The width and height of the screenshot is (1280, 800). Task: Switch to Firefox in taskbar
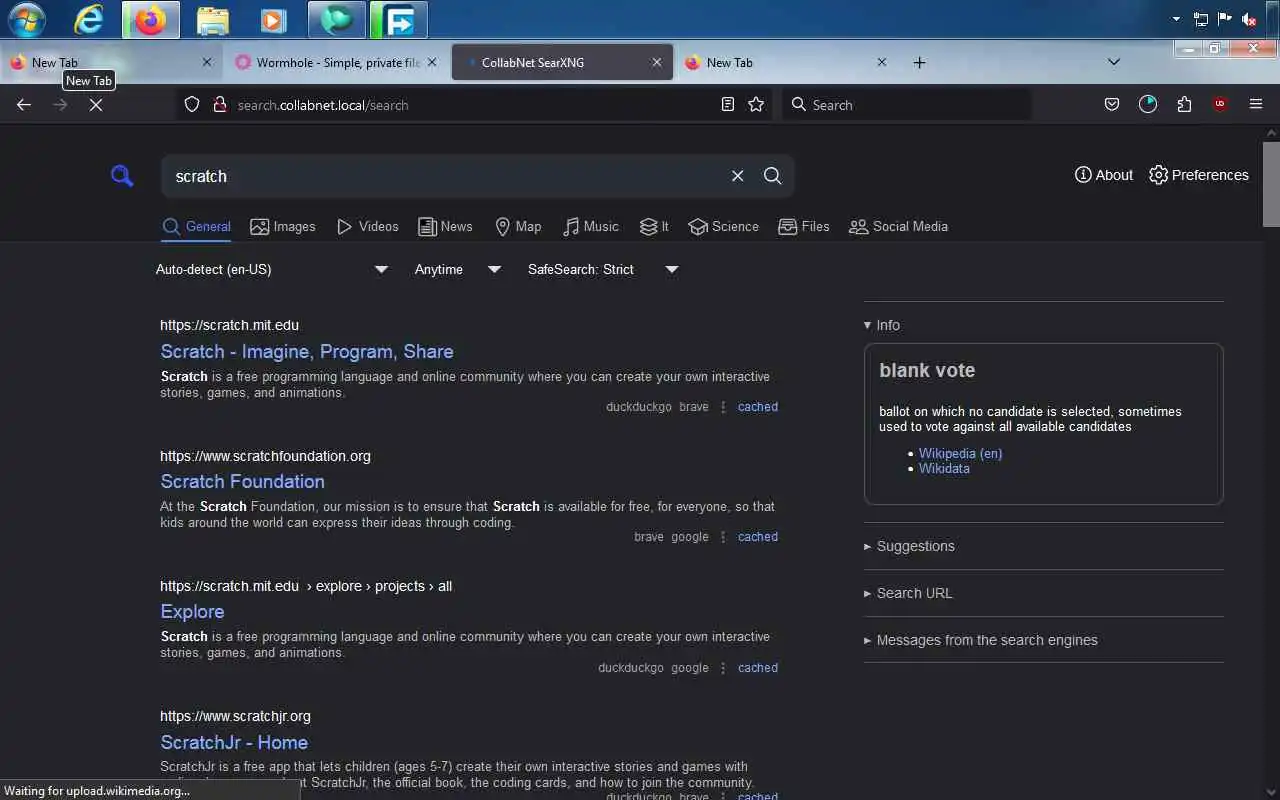click(151, 19)
